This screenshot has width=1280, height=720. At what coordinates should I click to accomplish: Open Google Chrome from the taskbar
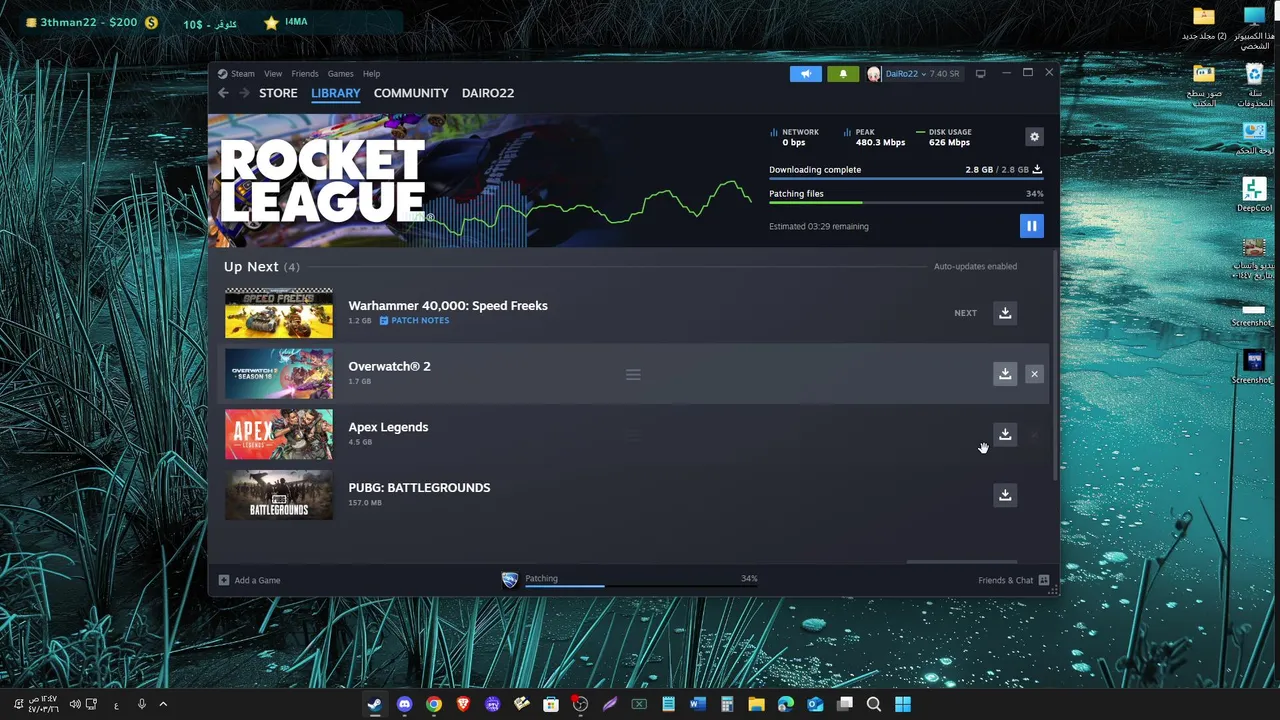[x=433, y=704]
